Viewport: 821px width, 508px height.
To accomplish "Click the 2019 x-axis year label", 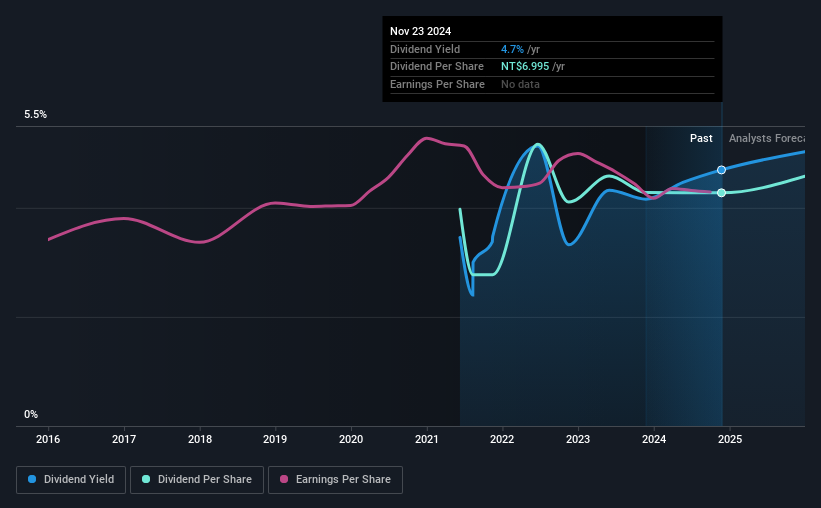I will [x=275, y=439].
